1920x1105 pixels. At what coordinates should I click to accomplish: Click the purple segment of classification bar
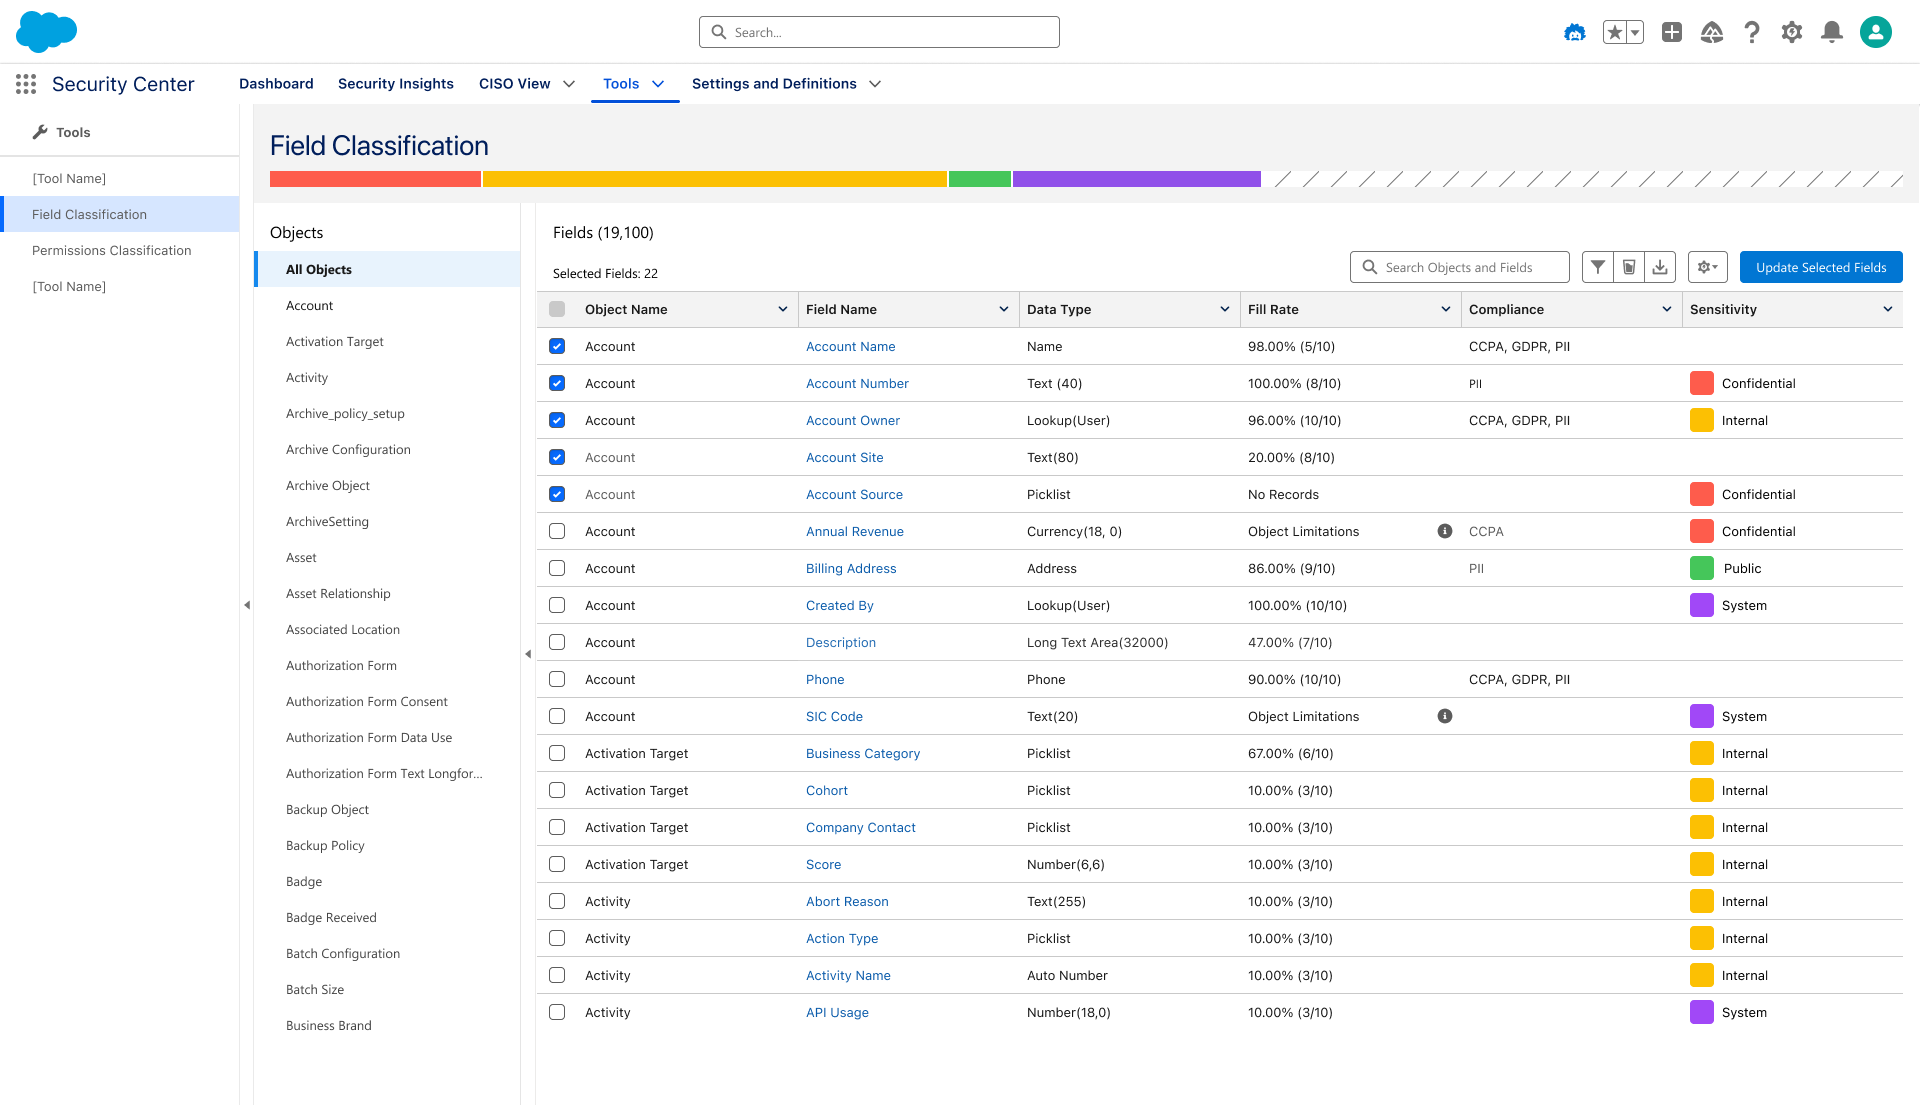pos(1137,179)
